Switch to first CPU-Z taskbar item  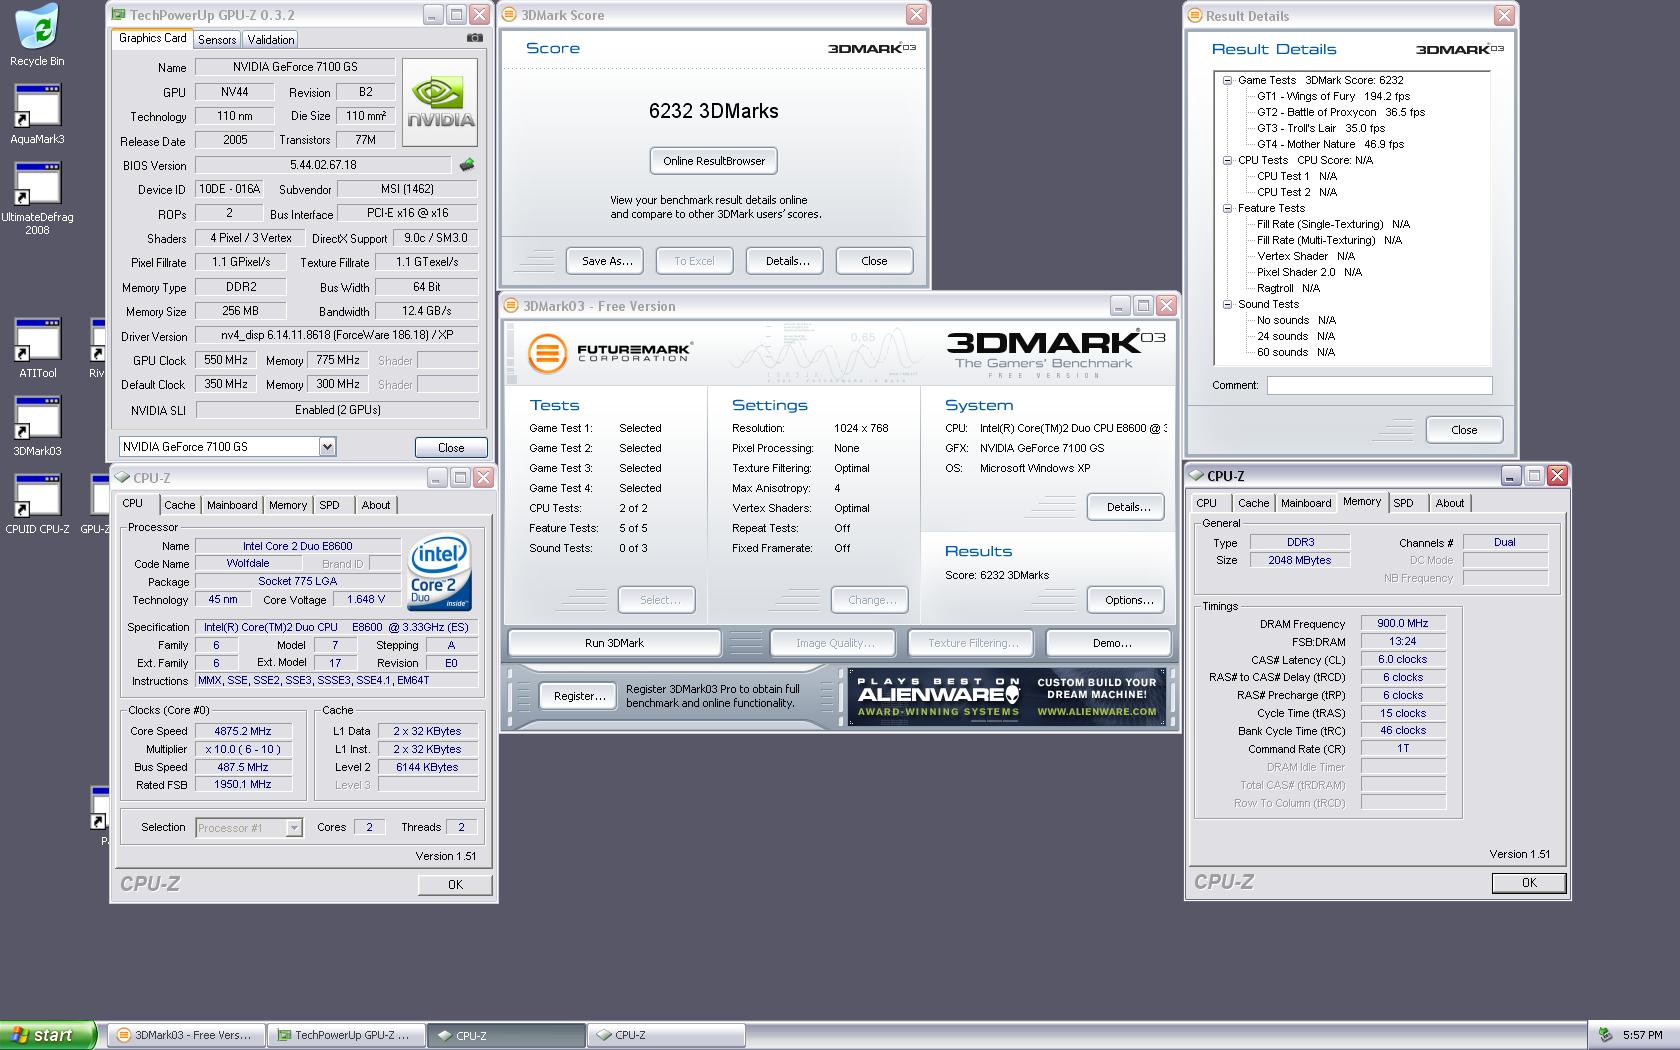click(x=506, y=1035)
